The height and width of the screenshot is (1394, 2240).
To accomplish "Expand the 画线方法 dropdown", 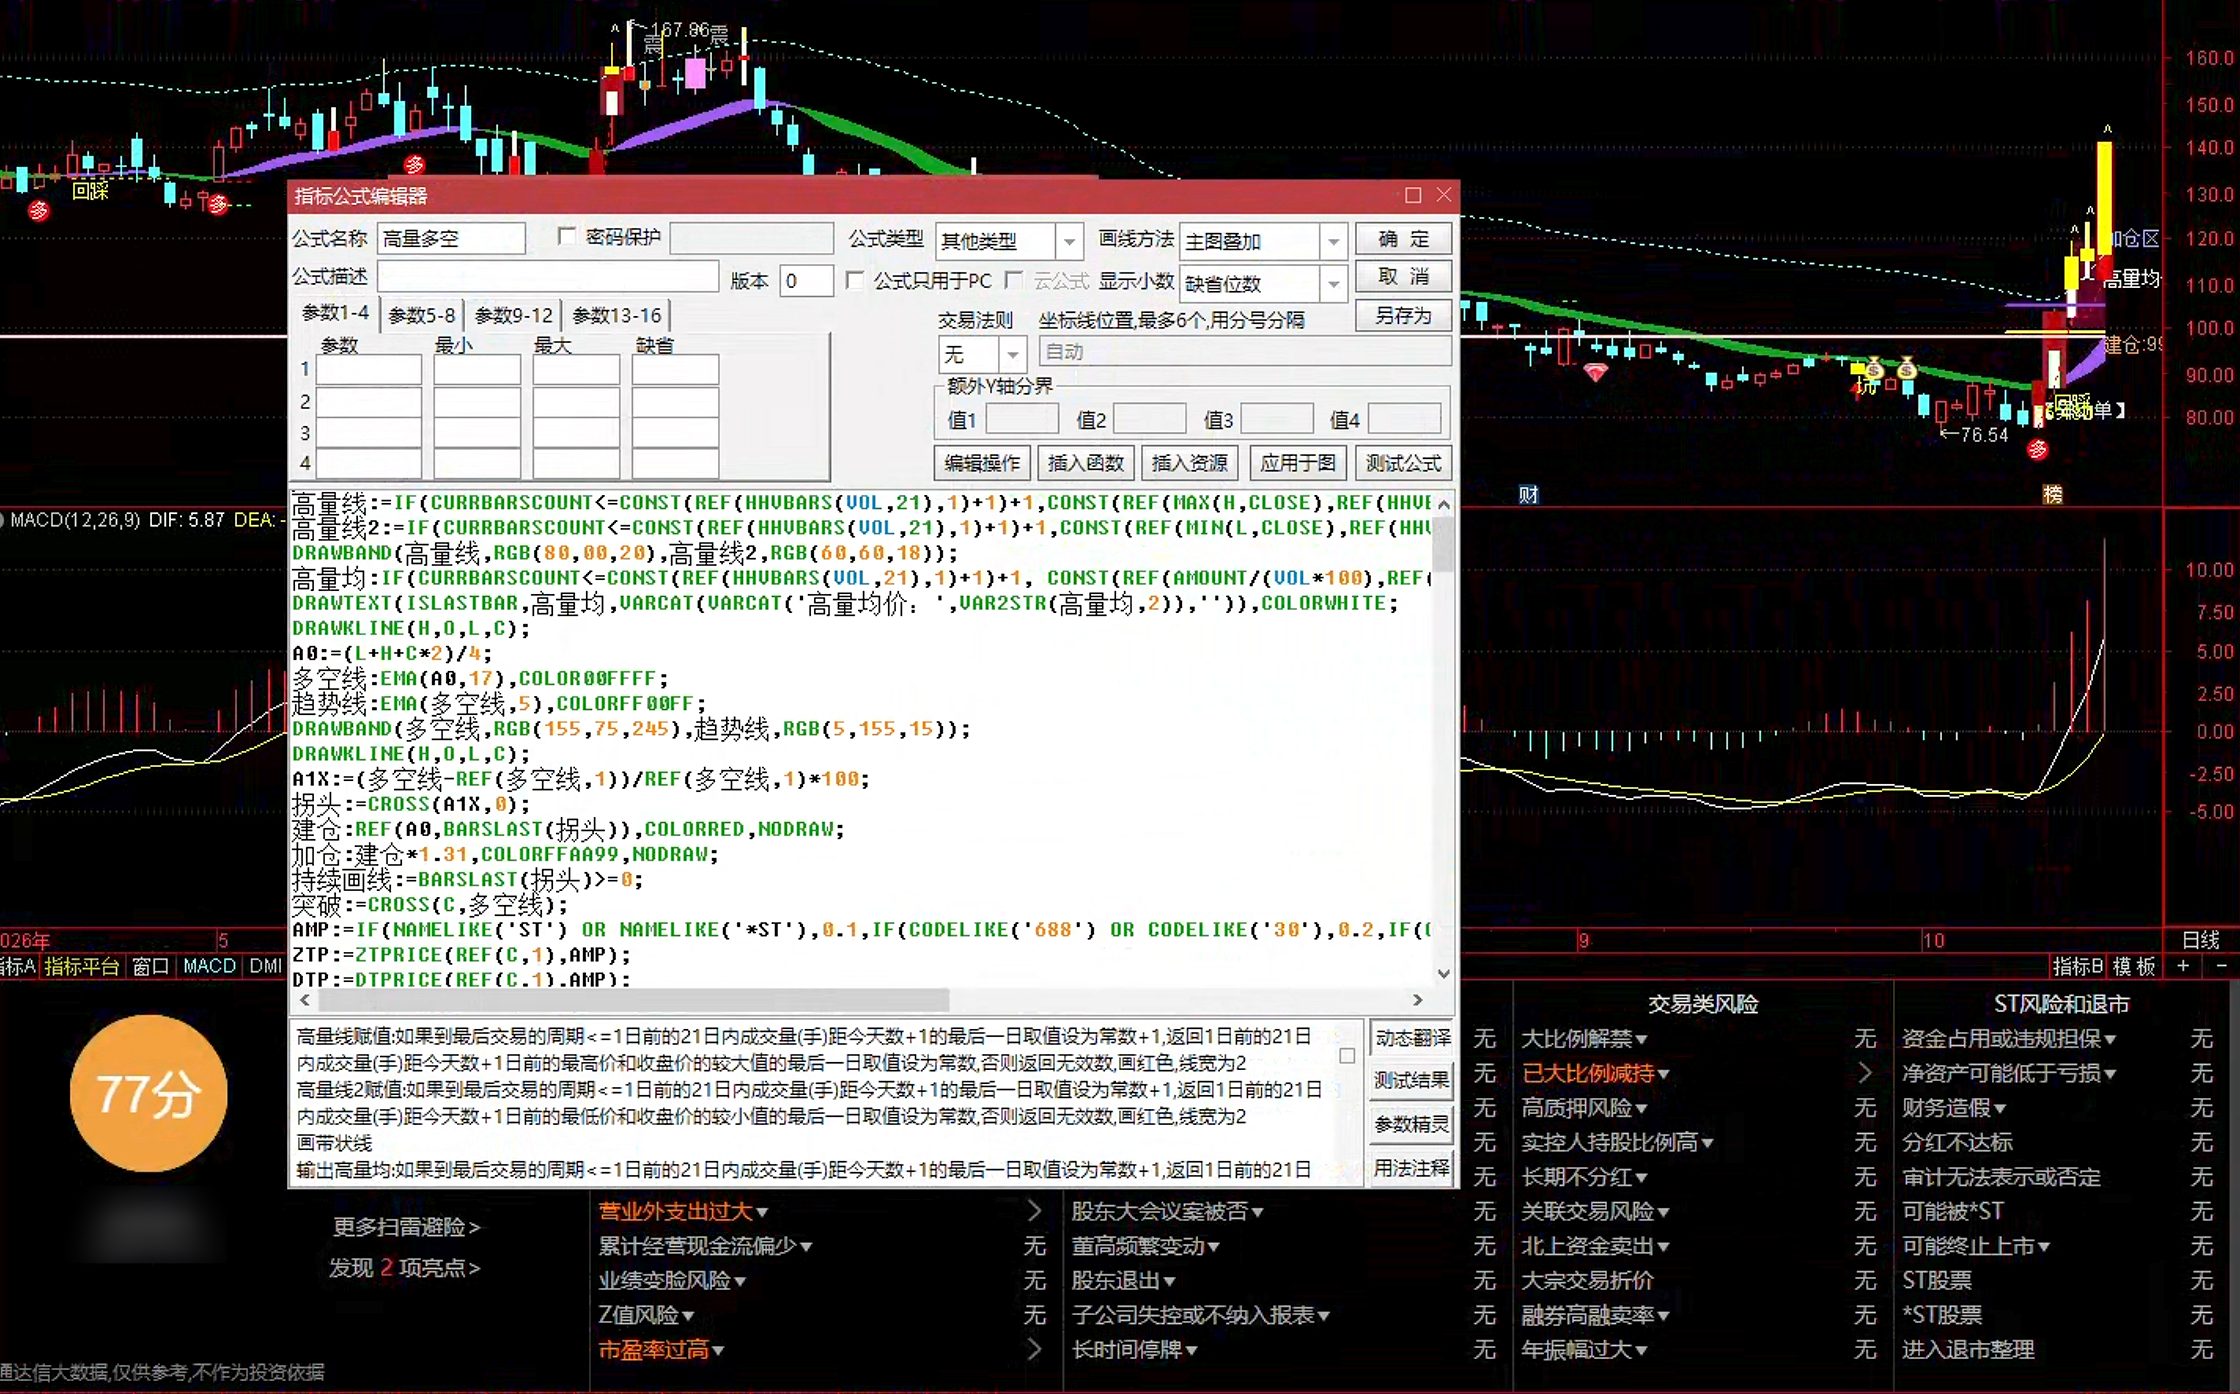I will [x=1333, y=242].
